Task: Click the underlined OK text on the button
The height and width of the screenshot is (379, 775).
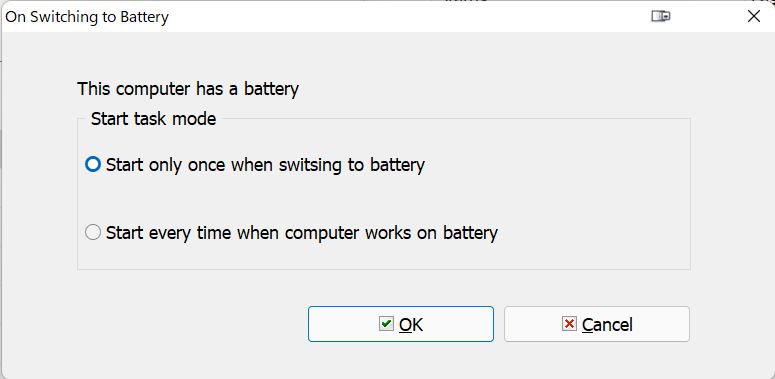Action: (x=411, y=325)
